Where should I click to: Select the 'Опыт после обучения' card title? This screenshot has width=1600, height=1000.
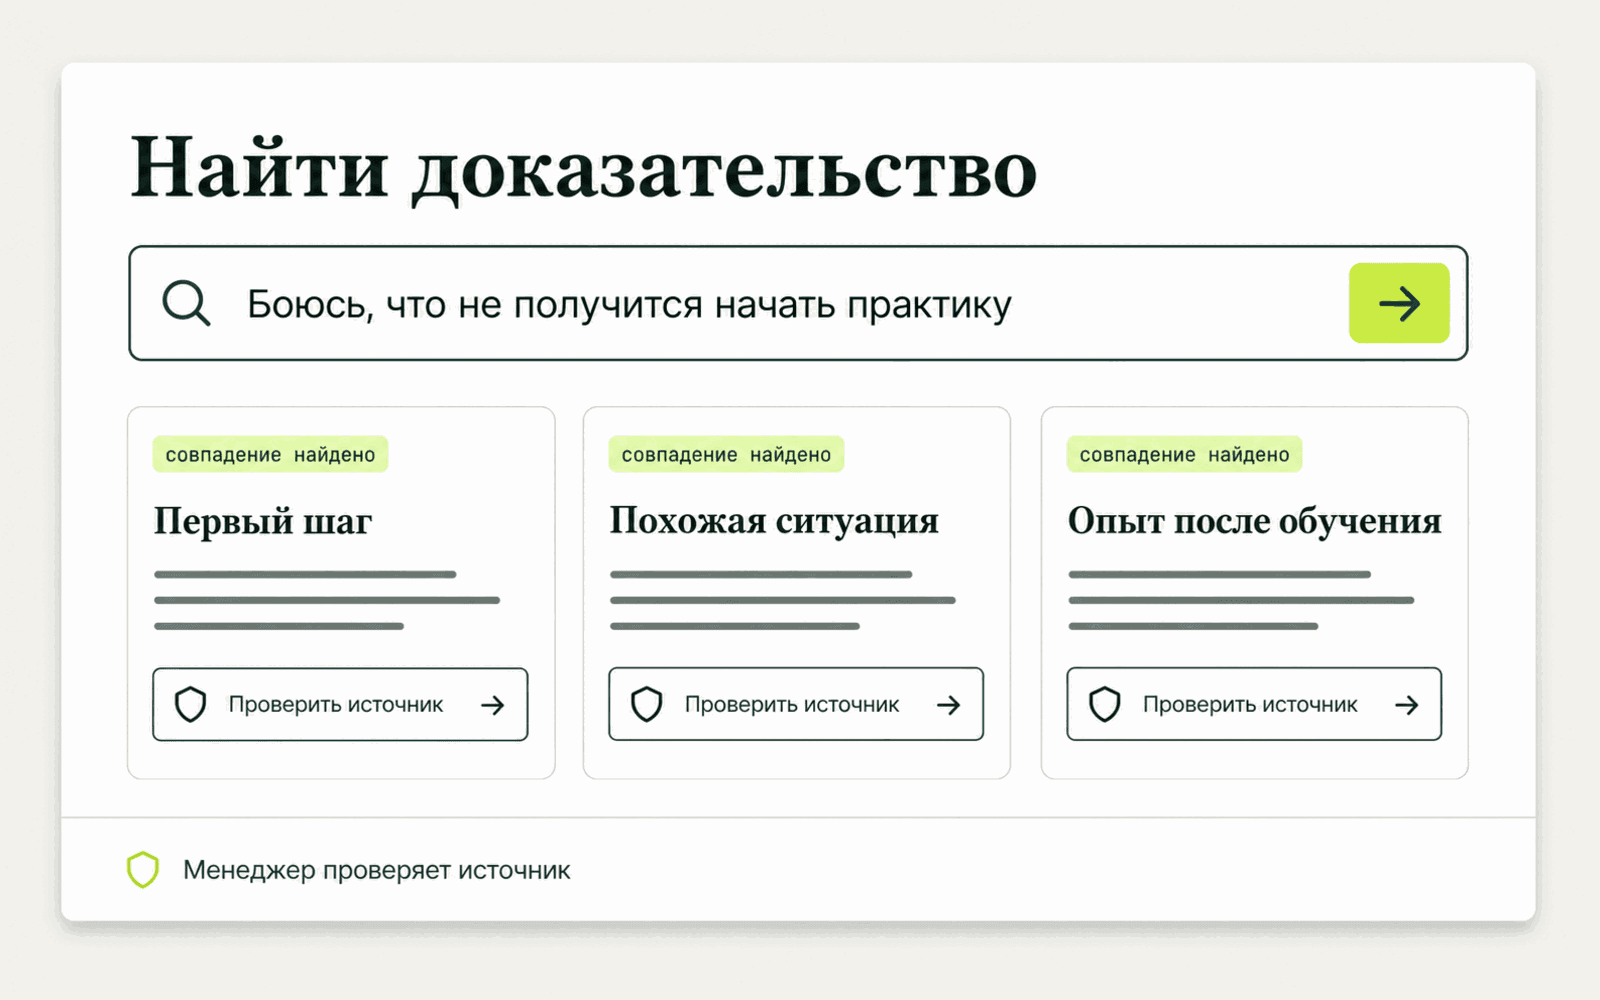click(x=1254, y=521)
